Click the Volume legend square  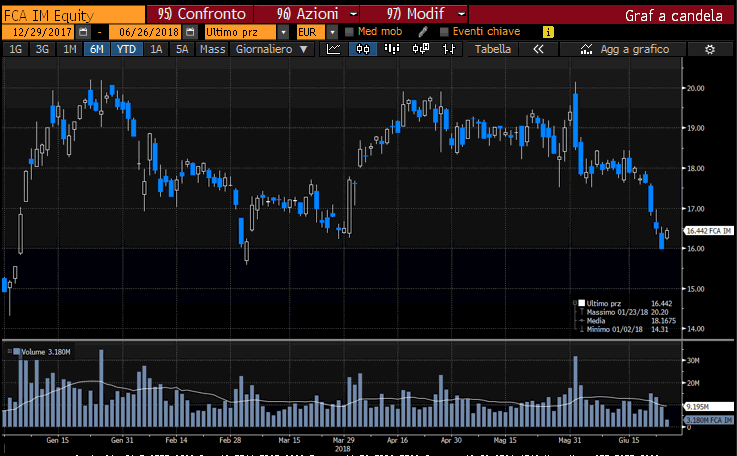point(16,352)
